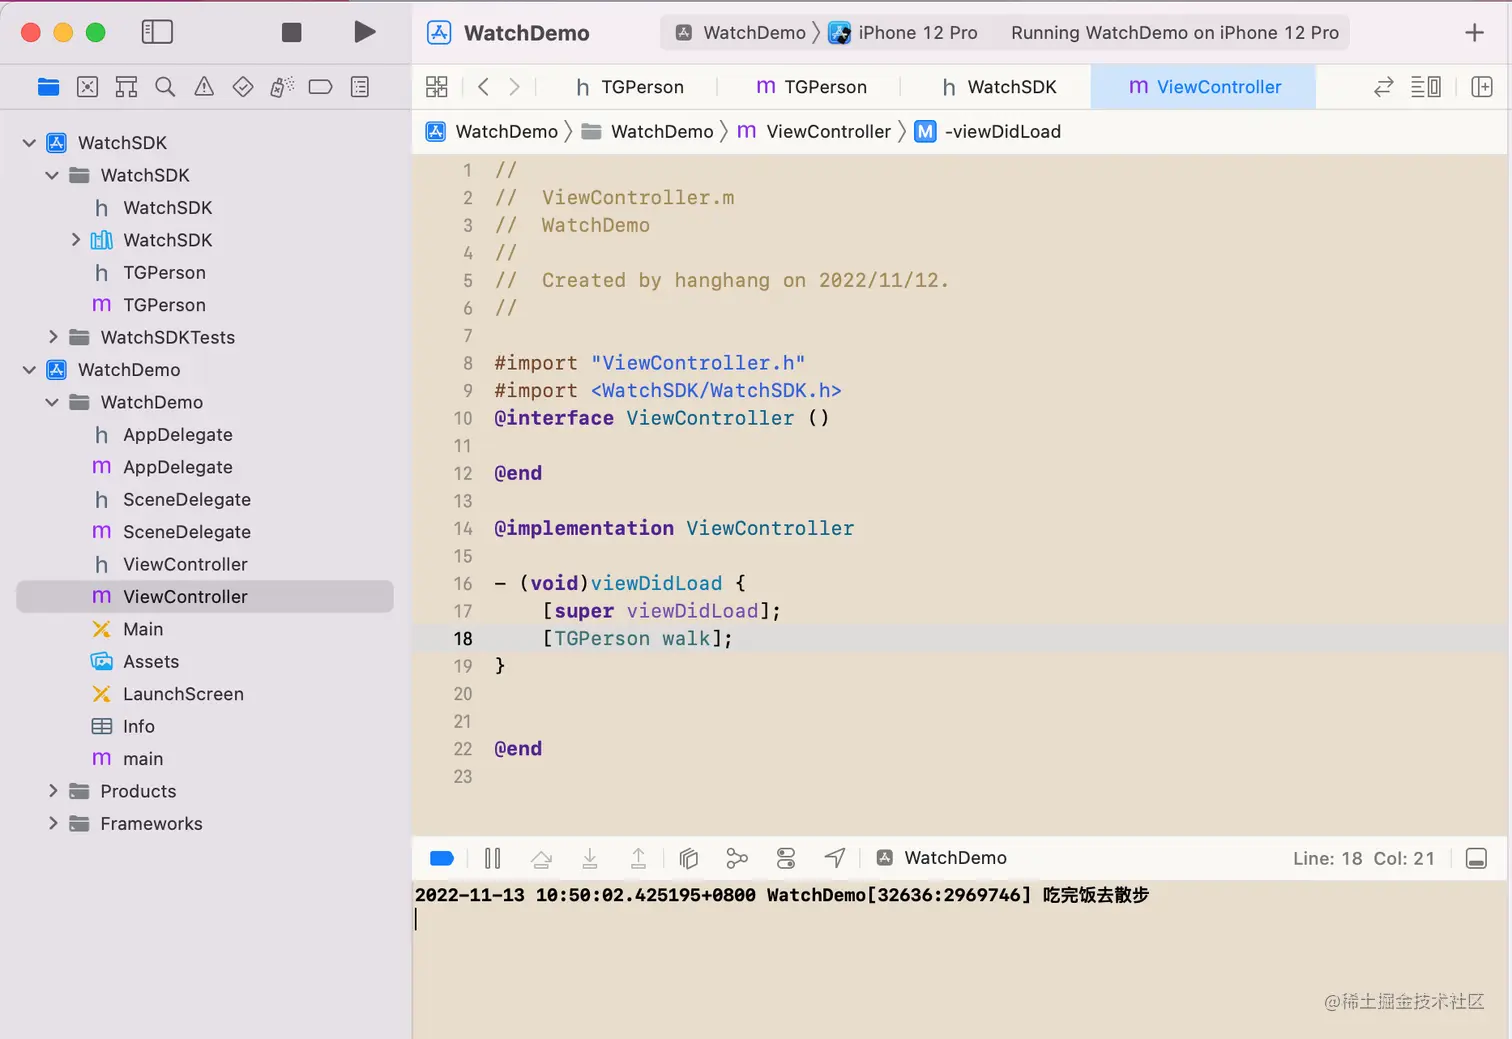Switch to the WatchSDK header tab
This screenshot has height=1039, width=1512.
click(x=998, y=87)
